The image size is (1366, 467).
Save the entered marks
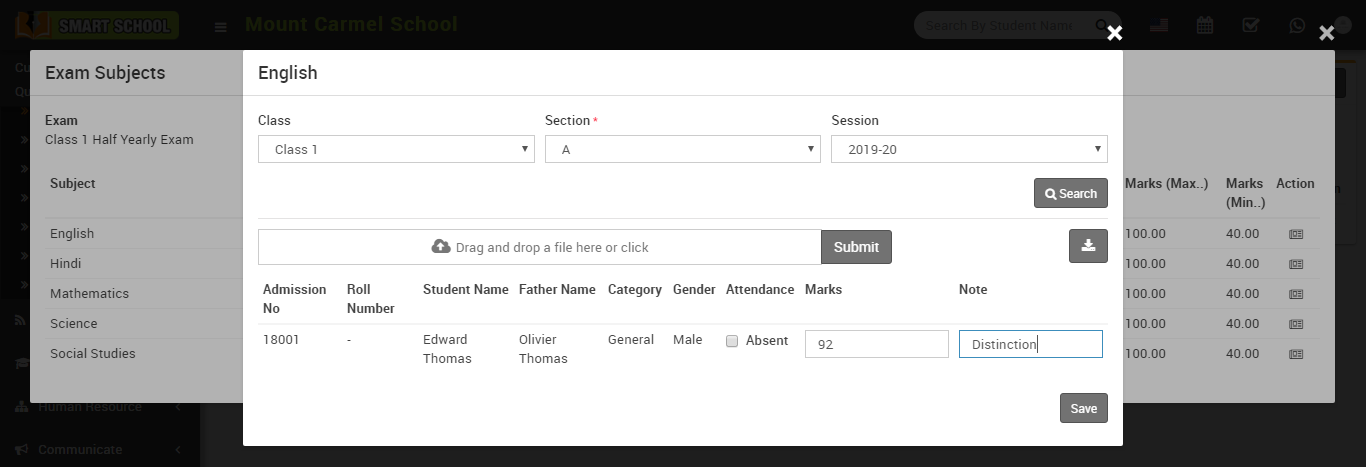click(x=1083, y=408)
